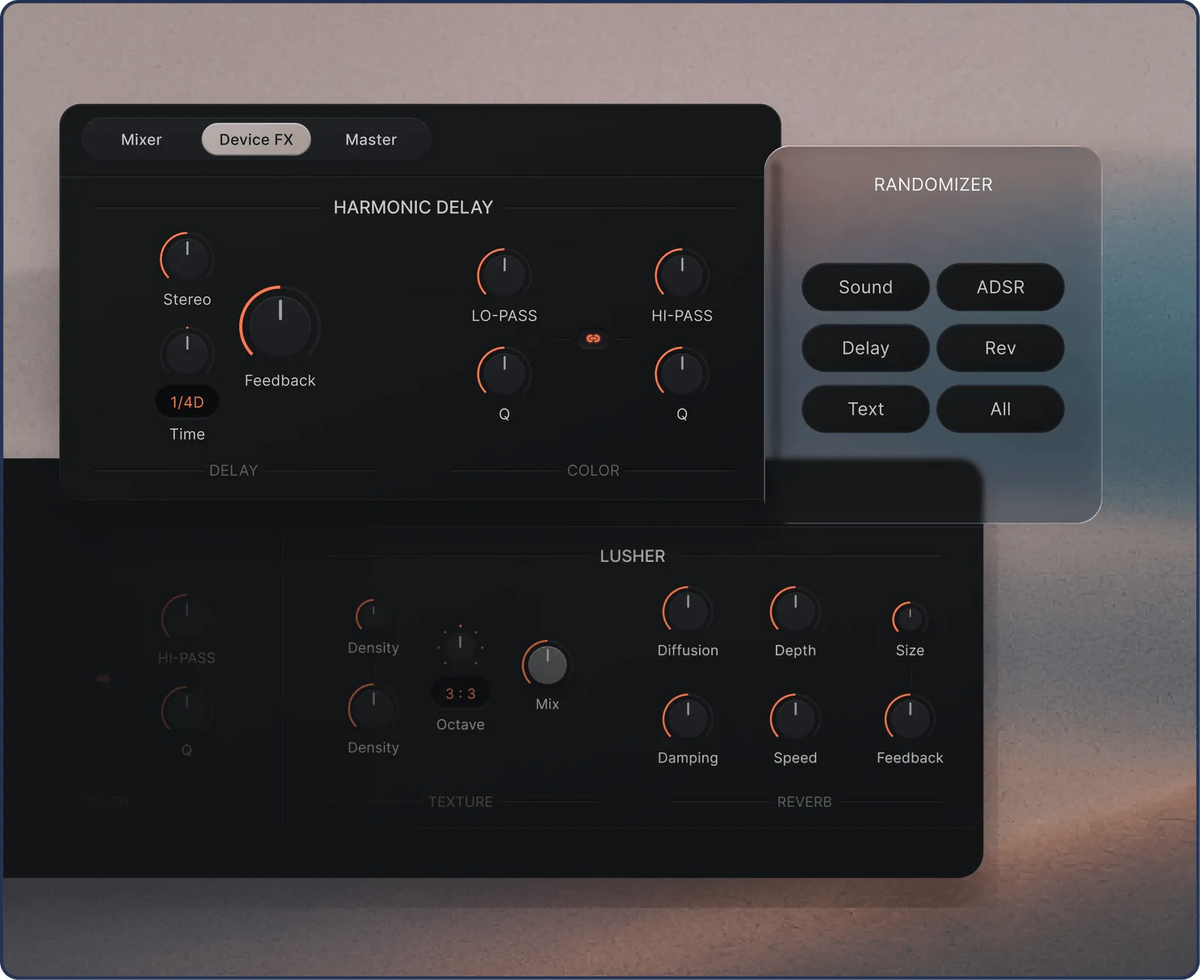Click the Damping knob
1200x980 pixels.
(x=688, y=718)
